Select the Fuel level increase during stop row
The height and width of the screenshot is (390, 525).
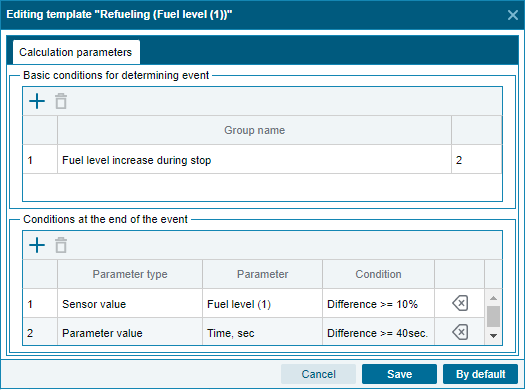pyautogui.click(x=262, y=160)
